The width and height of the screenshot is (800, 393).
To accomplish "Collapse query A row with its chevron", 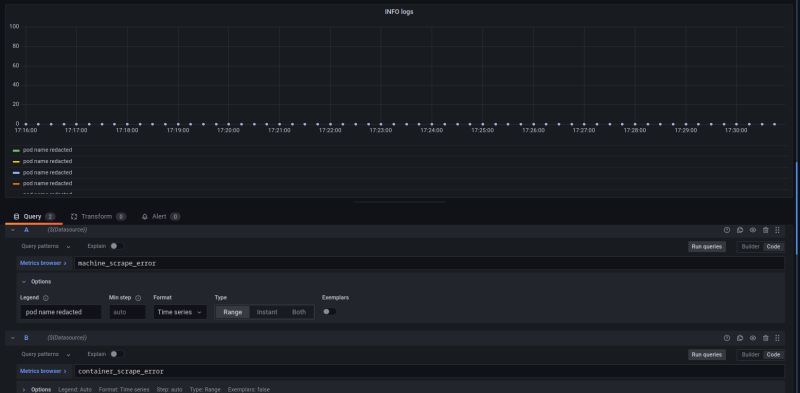I will coord(13,230).
